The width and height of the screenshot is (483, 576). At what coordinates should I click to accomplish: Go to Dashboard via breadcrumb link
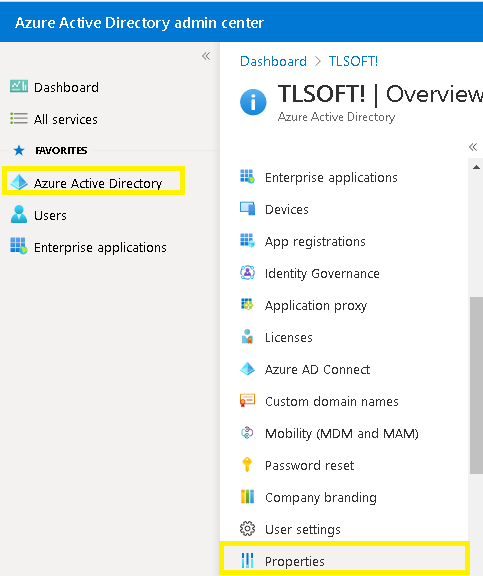click(x=273, y=61)
